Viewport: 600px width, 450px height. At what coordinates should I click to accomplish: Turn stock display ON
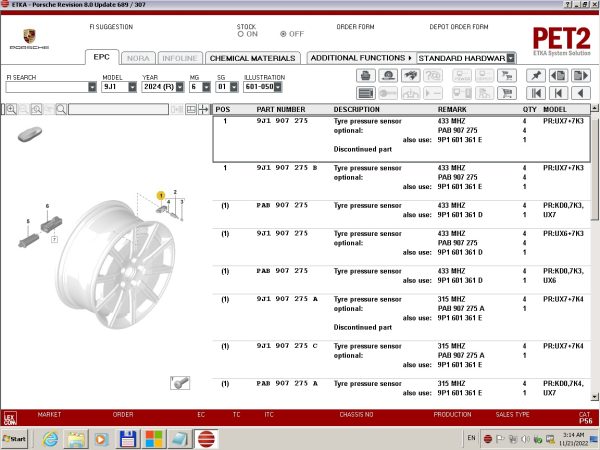click(241, 34)
